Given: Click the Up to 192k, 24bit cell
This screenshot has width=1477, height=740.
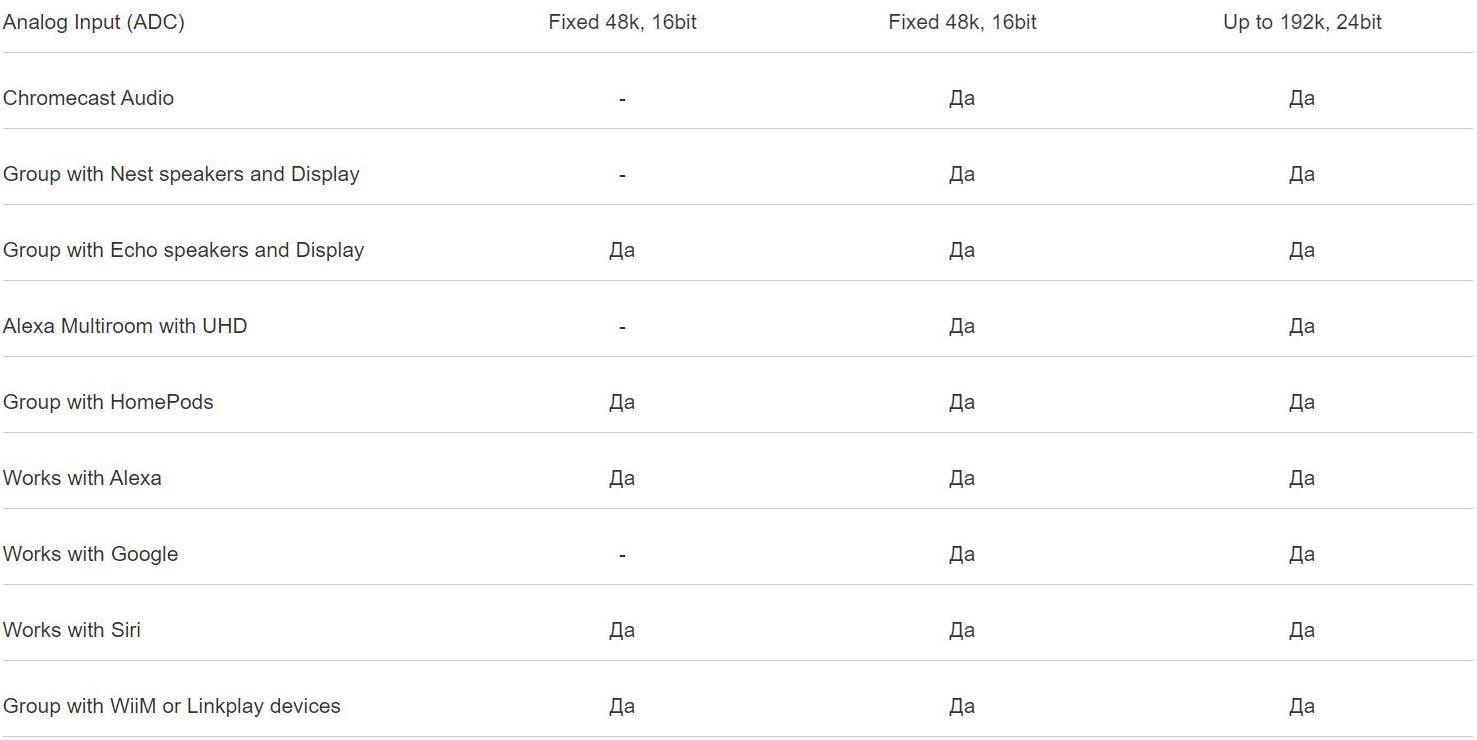Looking at the screenshot, I should pos(1302,22).
